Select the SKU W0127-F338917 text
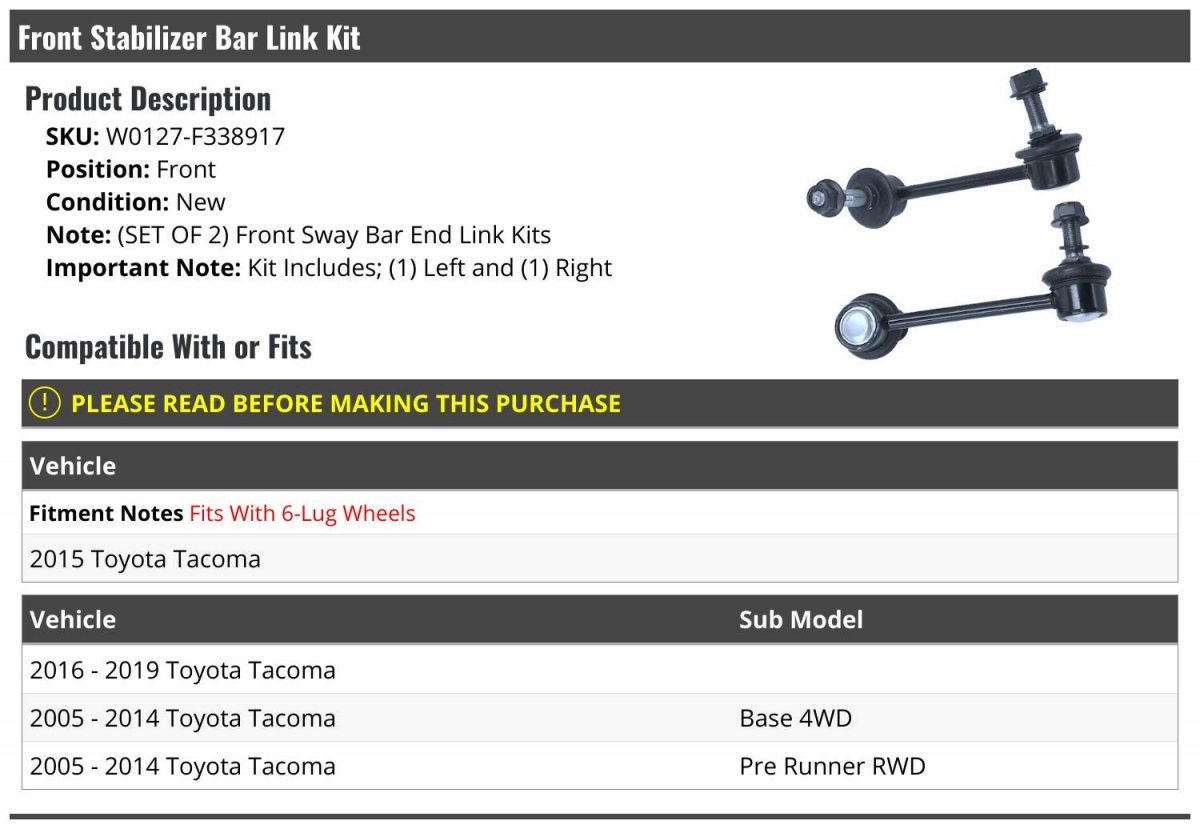 click(195, 136)
